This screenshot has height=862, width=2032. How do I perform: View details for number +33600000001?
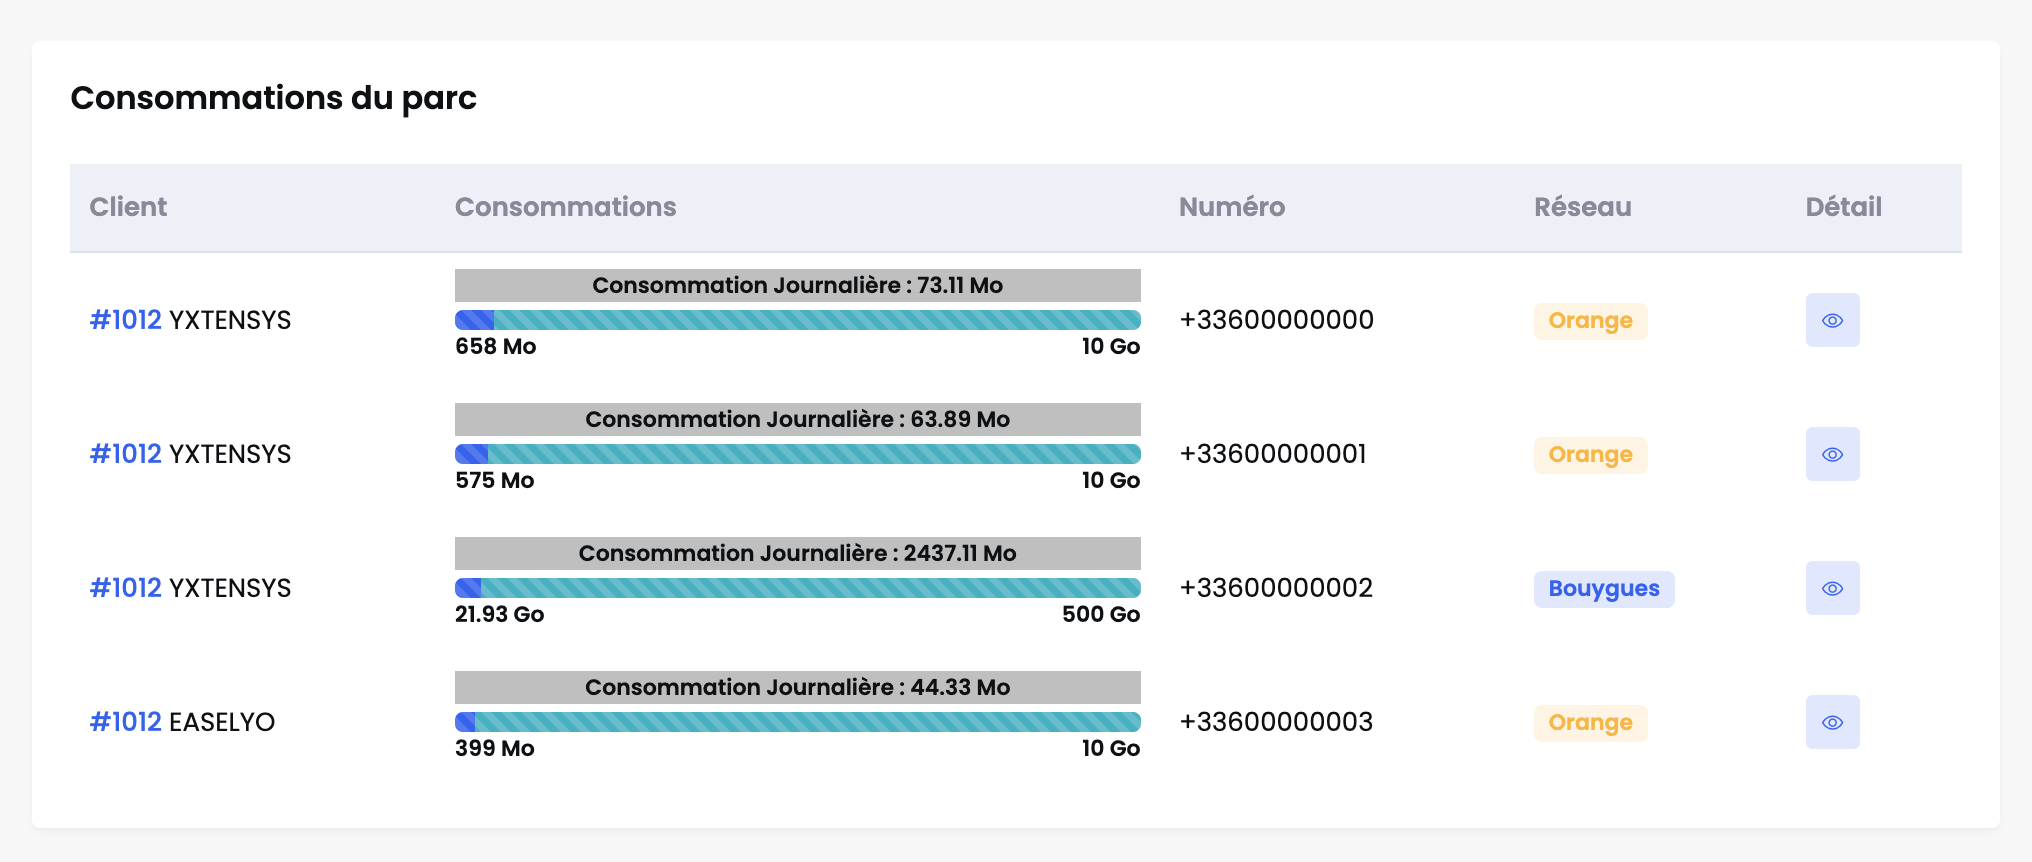(x=1832, y=454)
